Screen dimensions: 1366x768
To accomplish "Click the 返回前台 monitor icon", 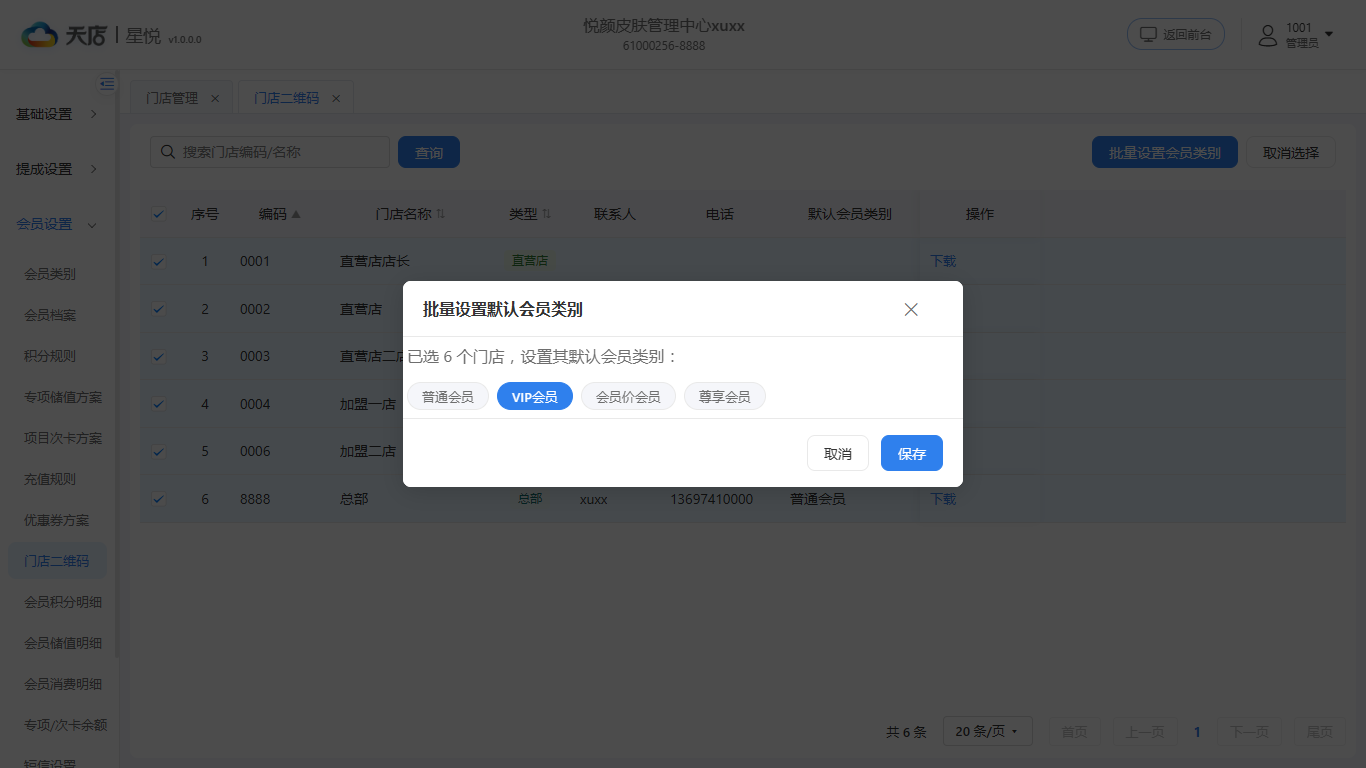I will tap(1148, 34).
